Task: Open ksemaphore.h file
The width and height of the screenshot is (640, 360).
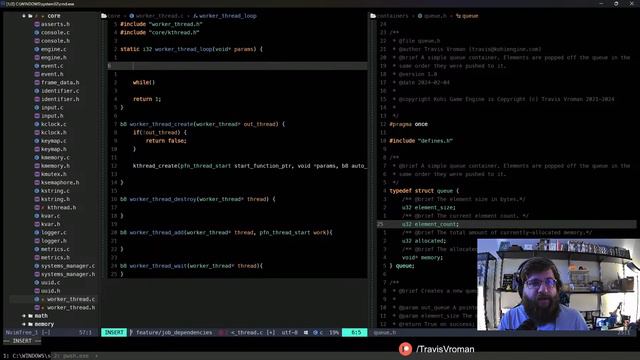Action: 60,182
